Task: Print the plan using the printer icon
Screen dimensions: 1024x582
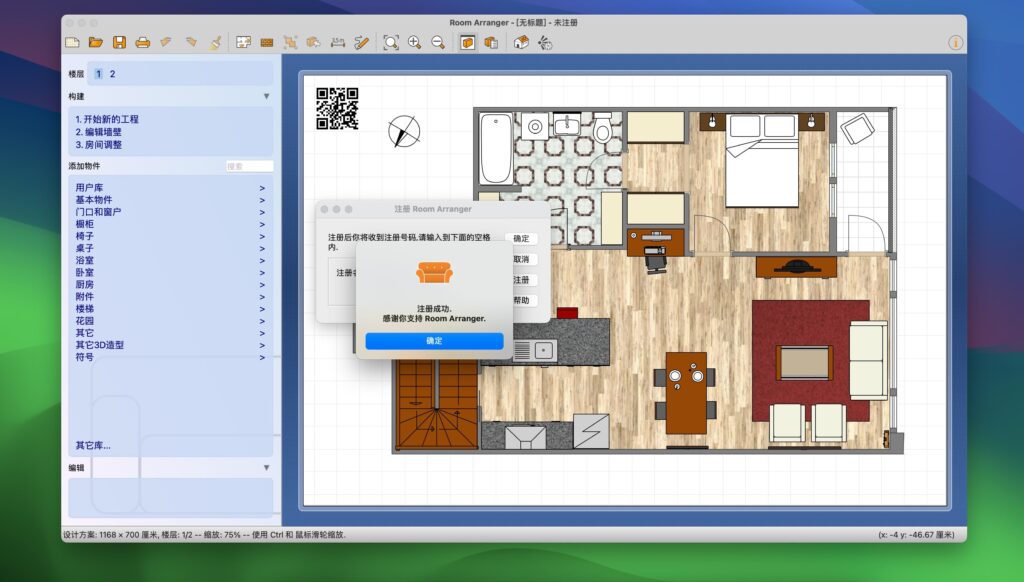Action: tap(143, 43)
